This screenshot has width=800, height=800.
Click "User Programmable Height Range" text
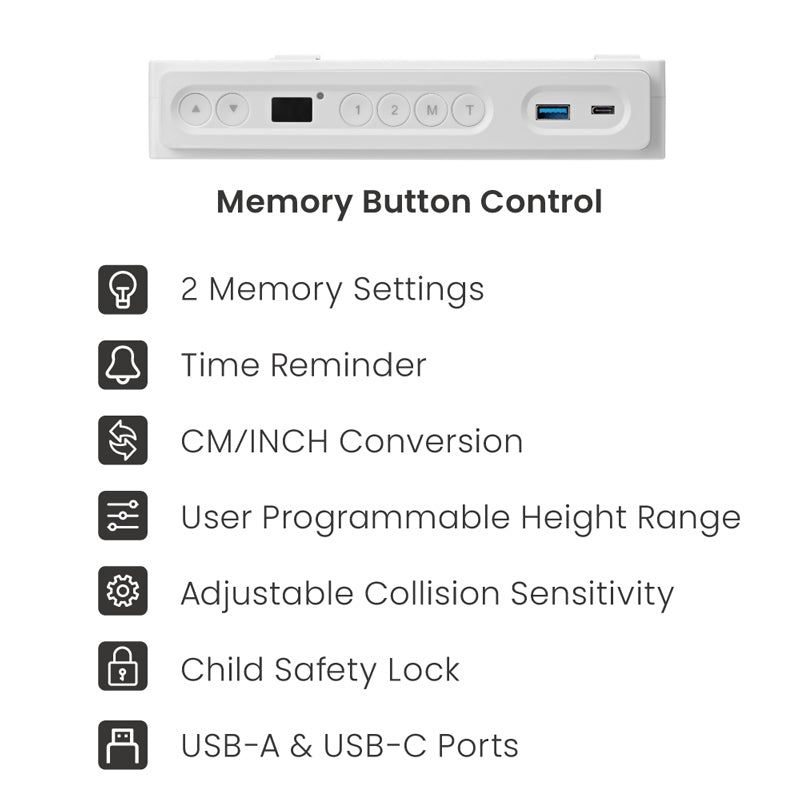(460, 517)
